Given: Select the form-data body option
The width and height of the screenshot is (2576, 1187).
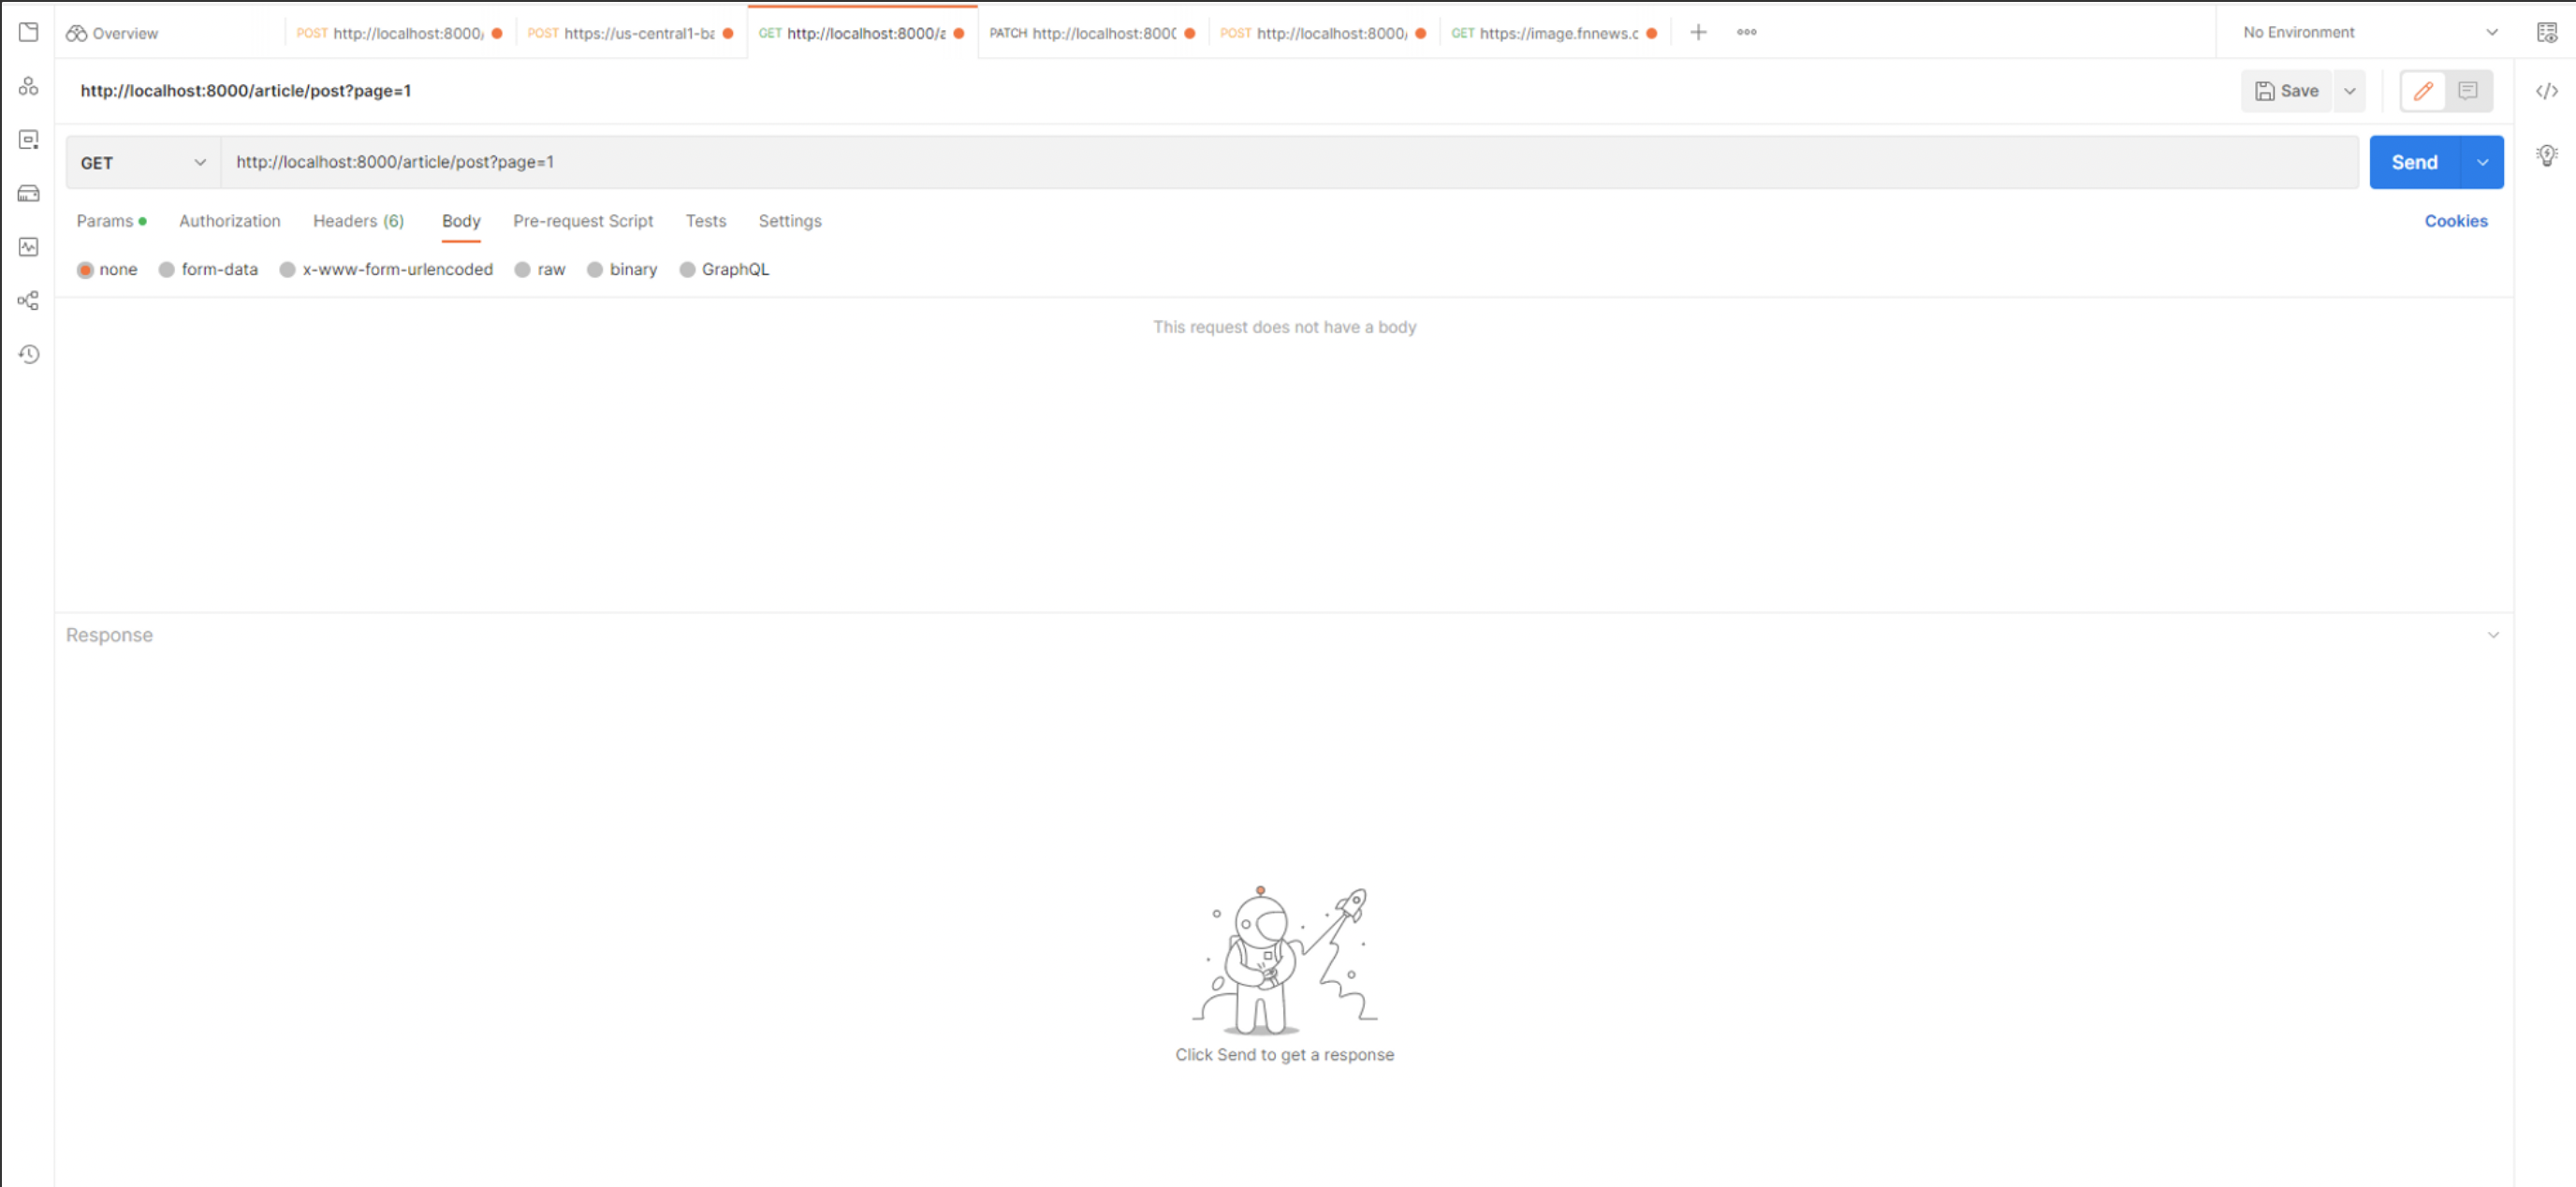Looking at the screenshot, I should (x=167, y=269).
